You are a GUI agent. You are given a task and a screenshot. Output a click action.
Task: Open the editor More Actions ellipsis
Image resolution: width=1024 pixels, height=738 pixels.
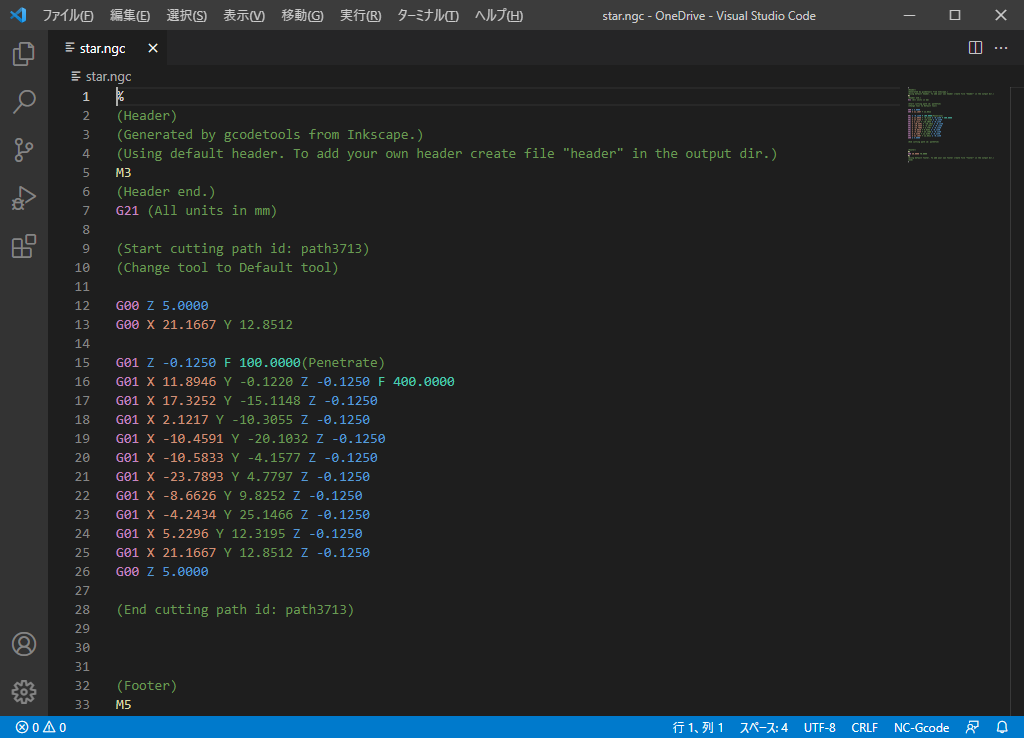[x=1000, y=48]
